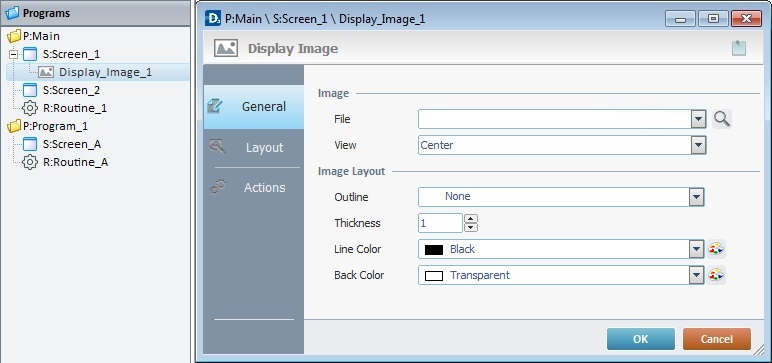Confirm with the OK button
This screenshot has width=772, height=363.
coord(641,339)
